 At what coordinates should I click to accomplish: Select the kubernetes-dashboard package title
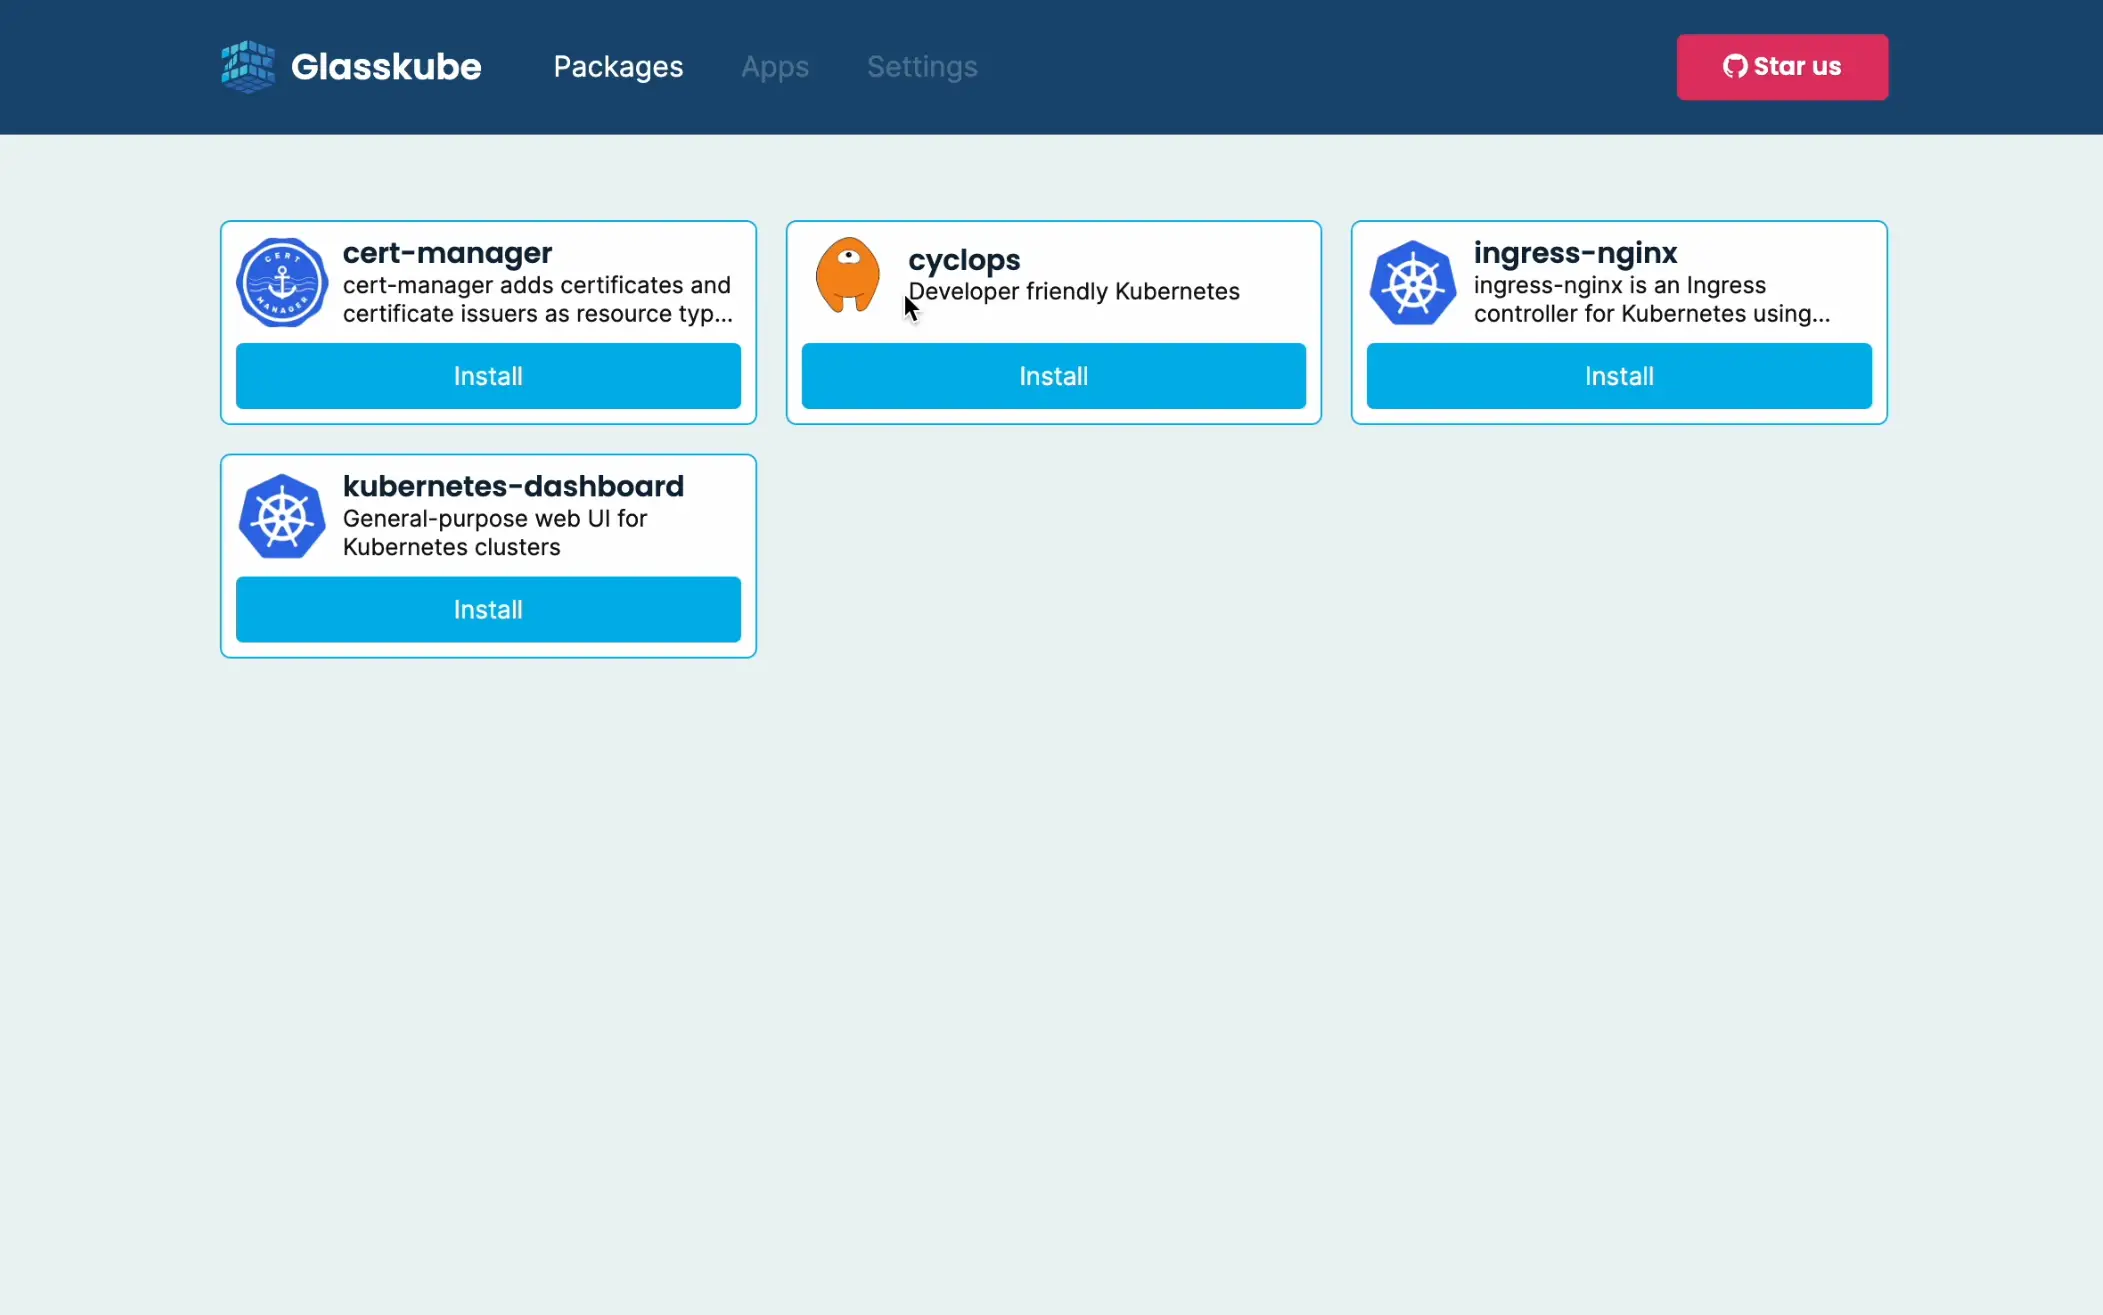(x=513, y=486)
